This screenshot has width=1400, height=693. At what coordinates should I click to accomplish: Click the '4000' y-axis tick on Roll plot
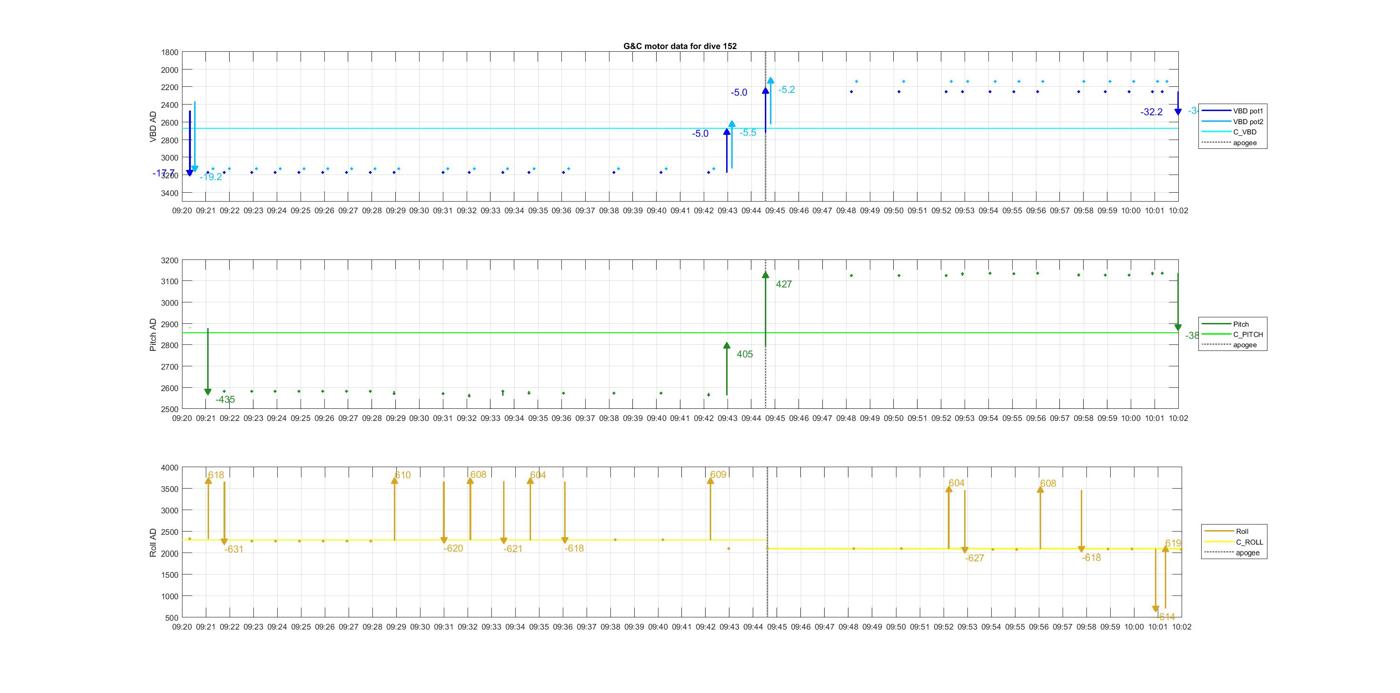[170, 468]
